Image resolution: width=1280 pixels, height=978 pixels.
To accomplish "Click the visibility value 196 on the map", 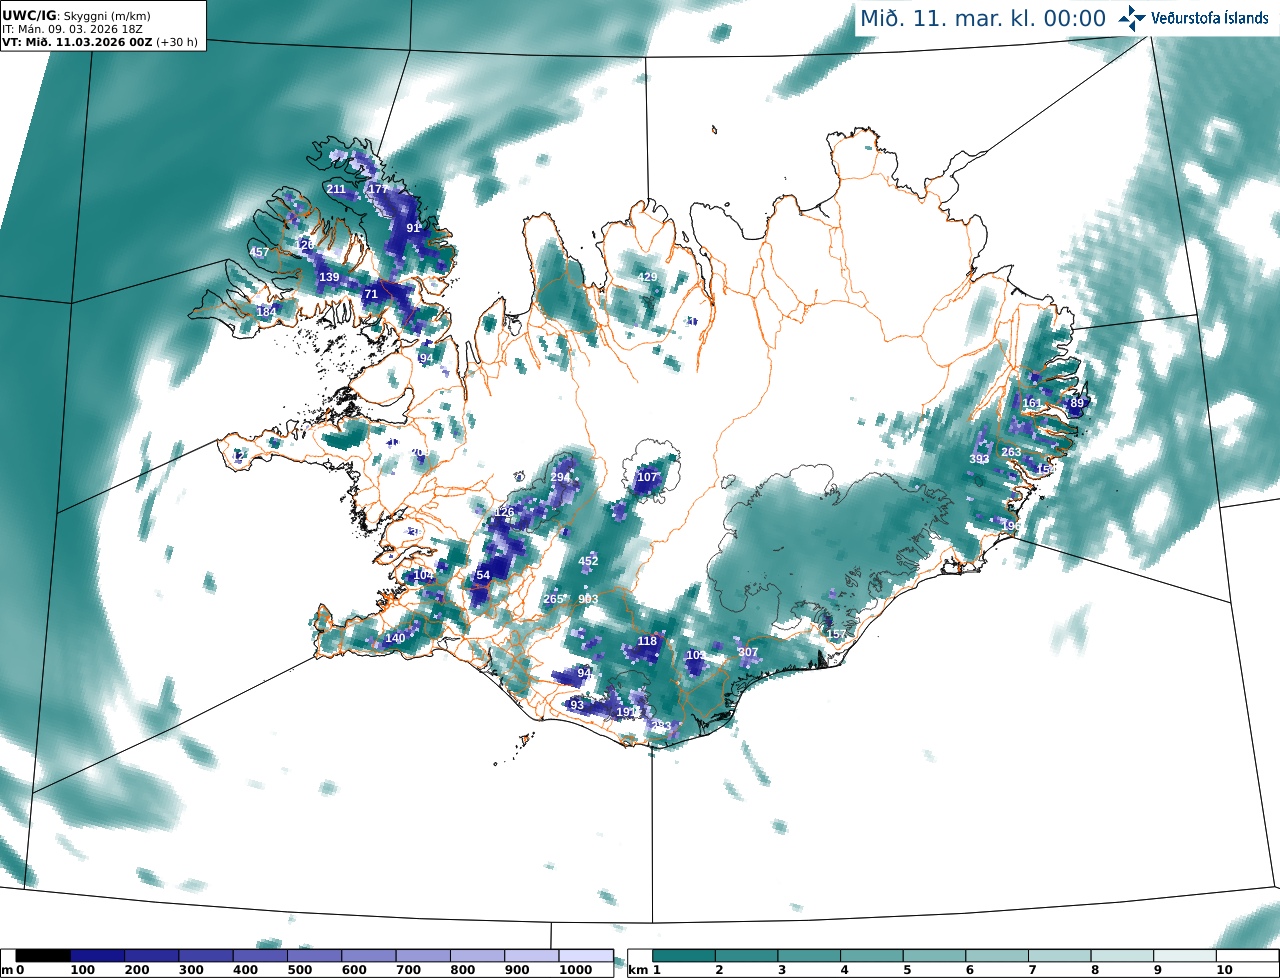I will [1011, 526].
